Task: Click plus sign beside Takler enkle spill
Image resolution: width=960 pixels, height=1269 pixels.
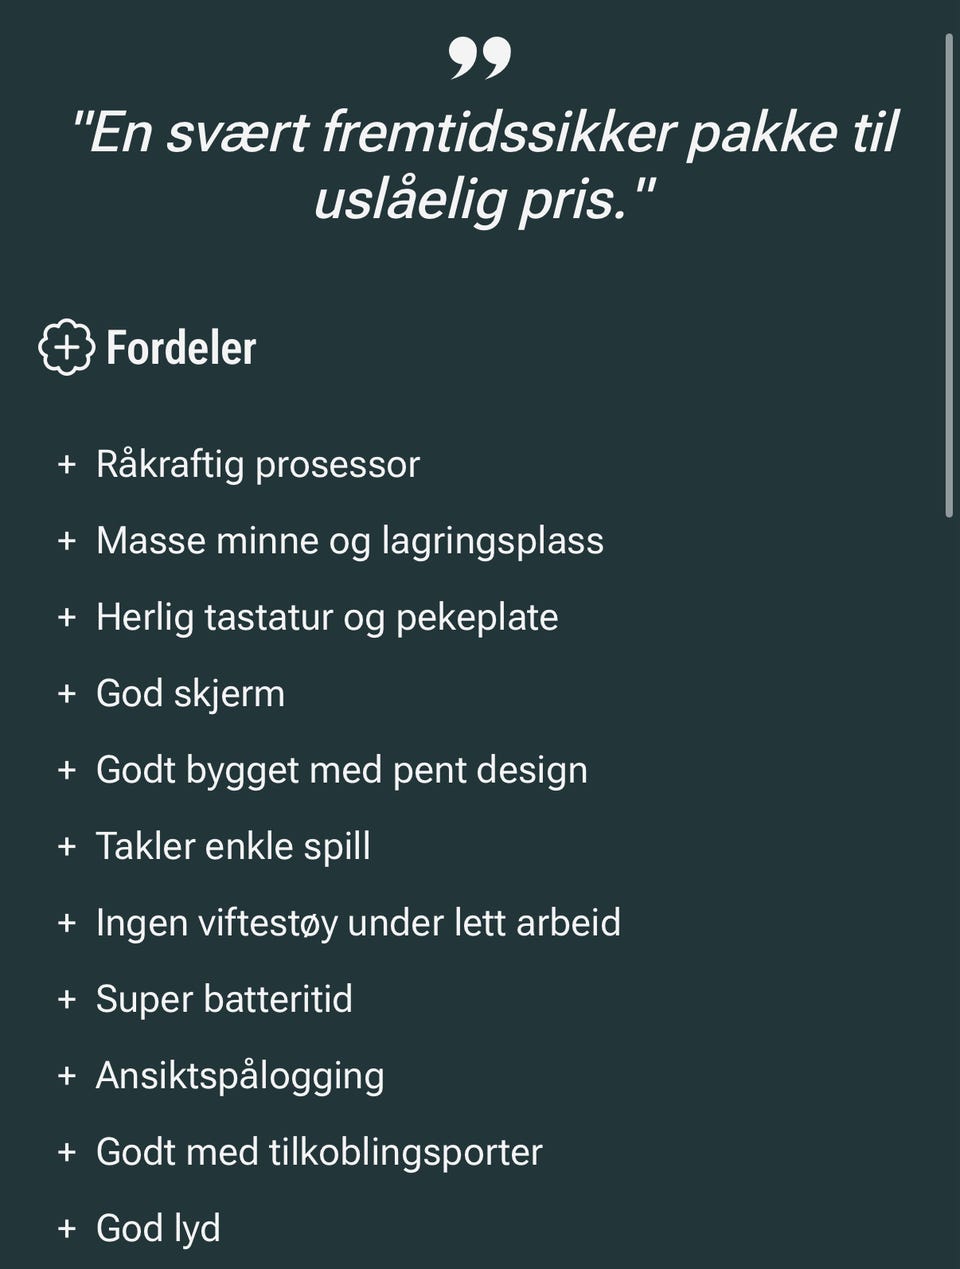Action: 67,847
